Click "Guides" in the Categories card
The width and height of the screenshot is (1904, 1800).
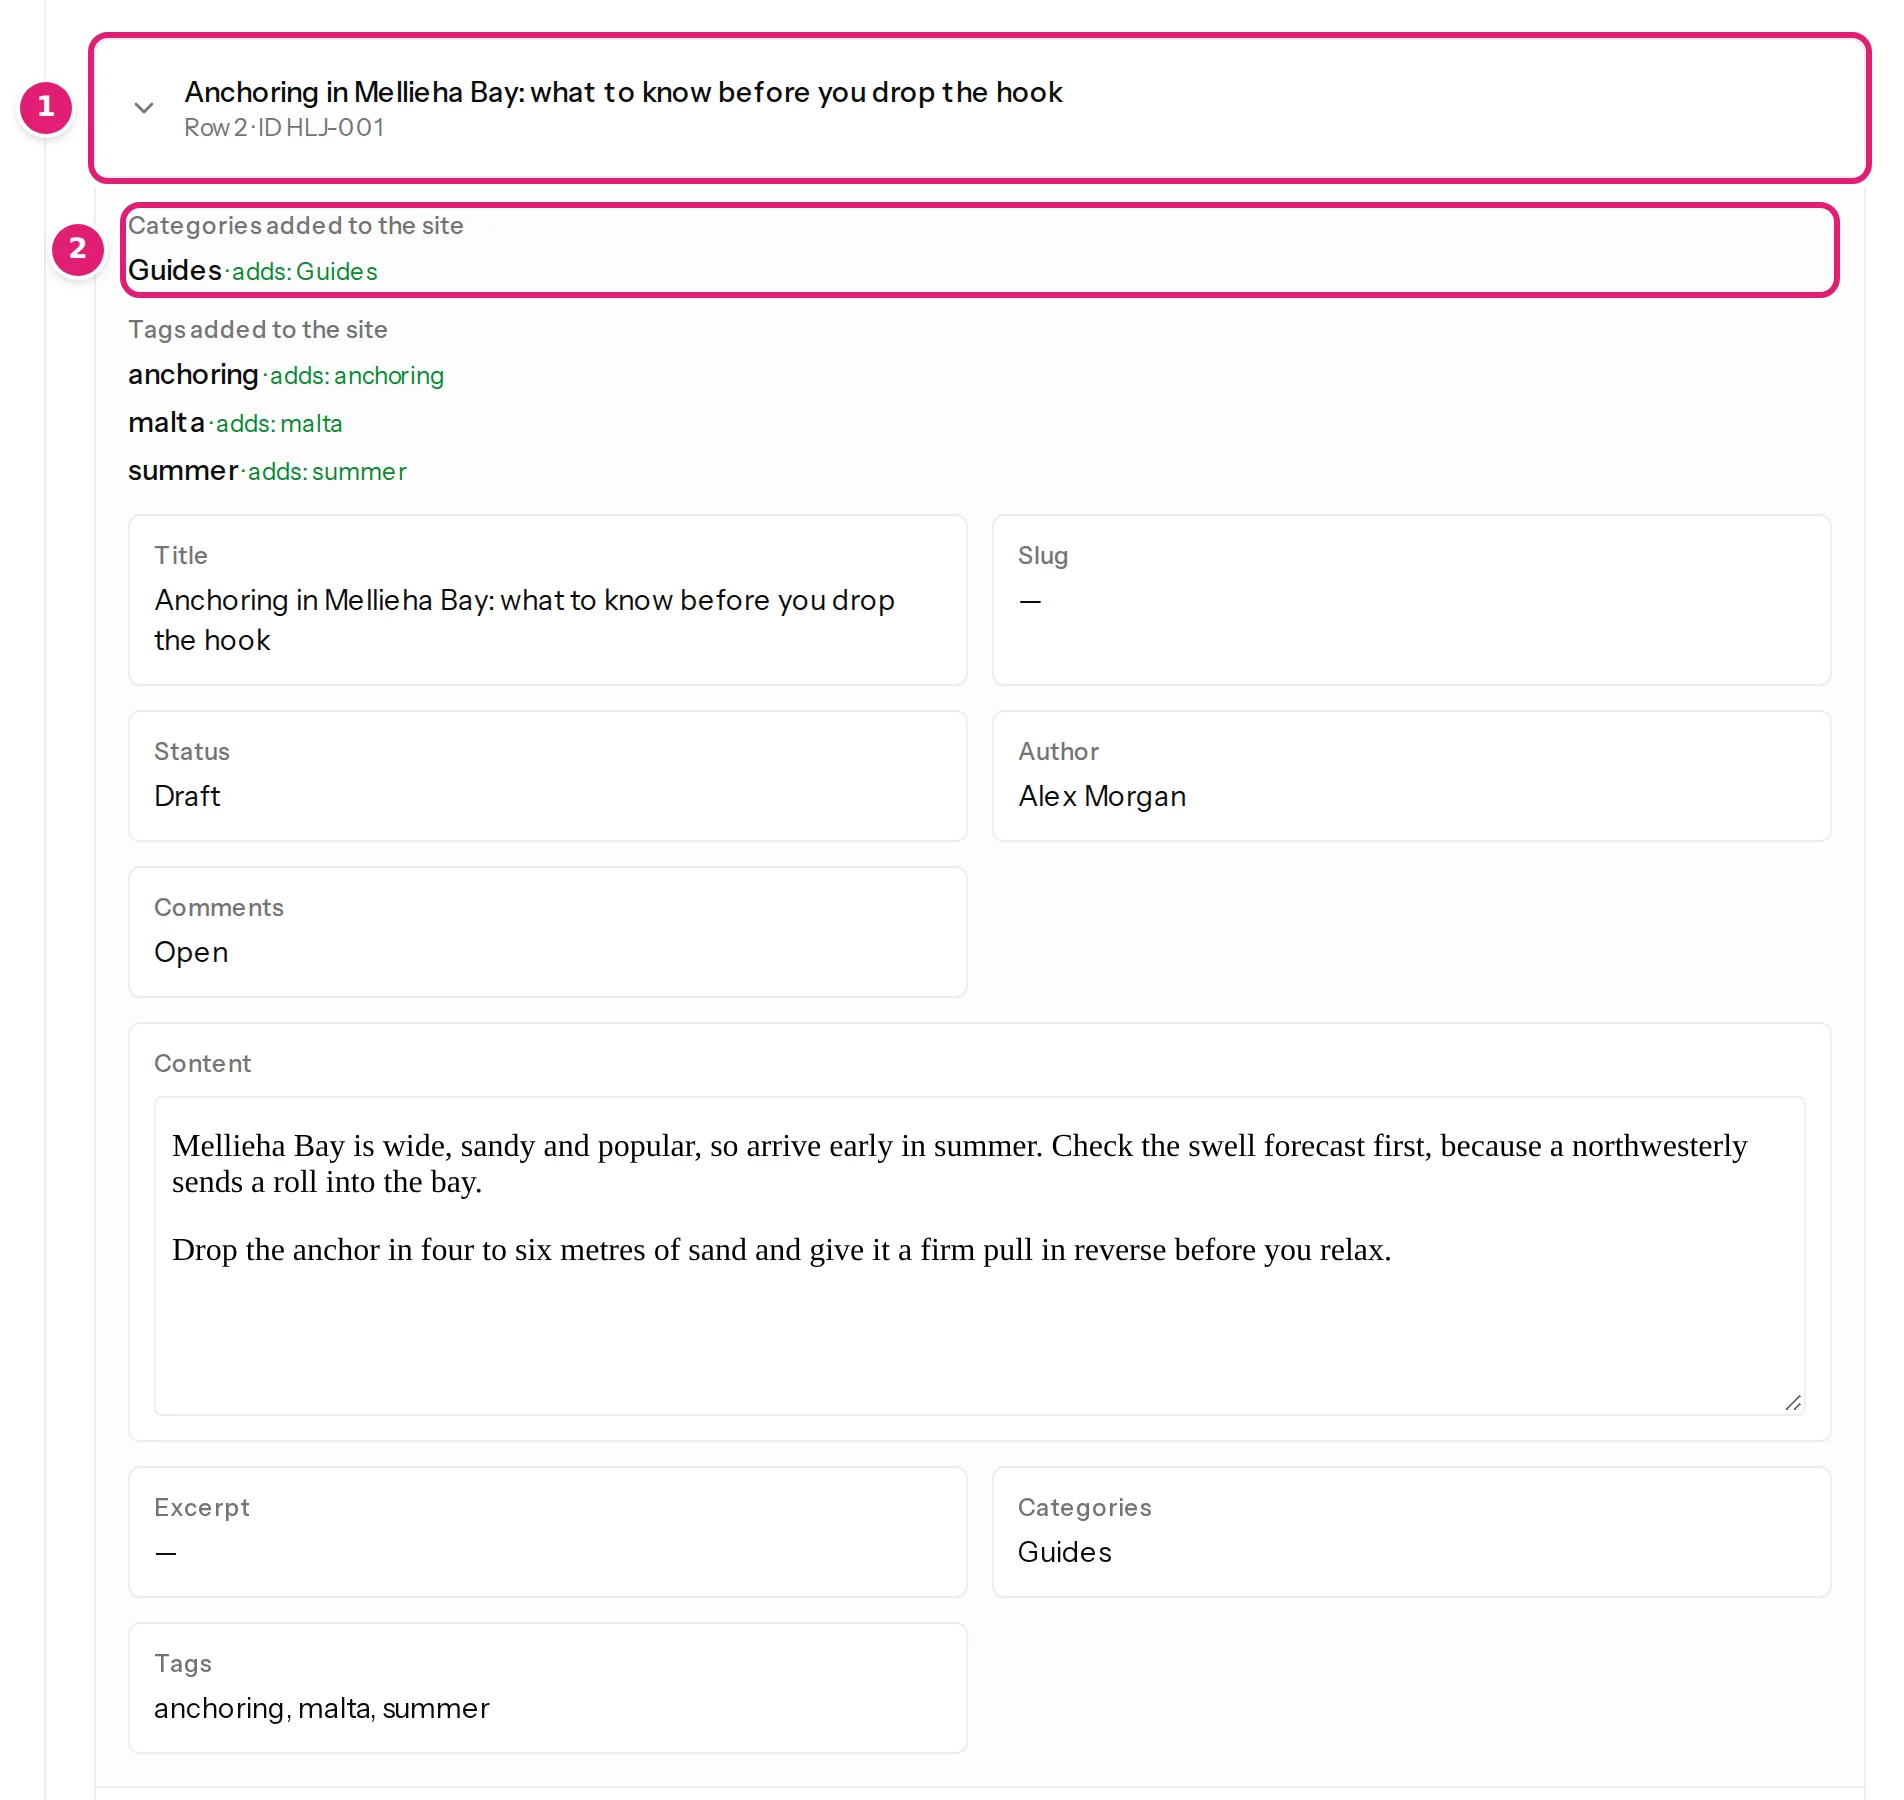1065,1552
